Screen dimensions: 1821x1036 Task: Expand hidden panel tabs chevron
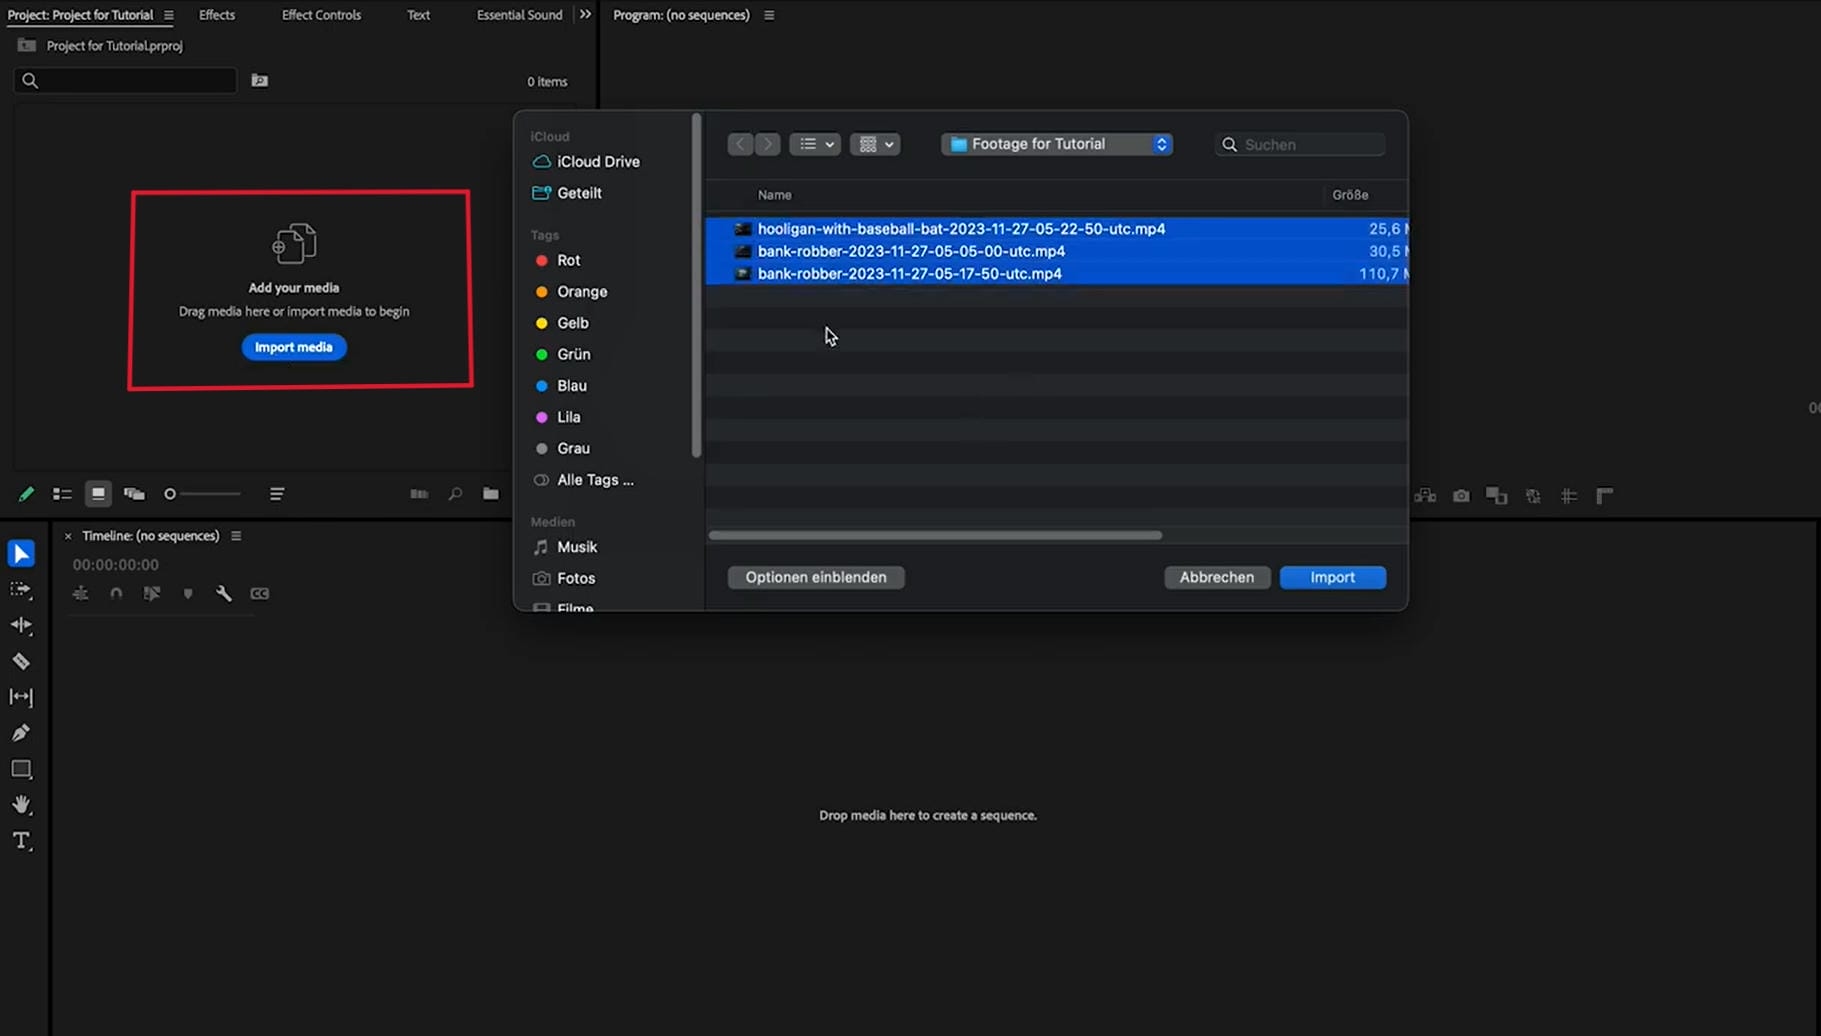click(x=585, y=15)
